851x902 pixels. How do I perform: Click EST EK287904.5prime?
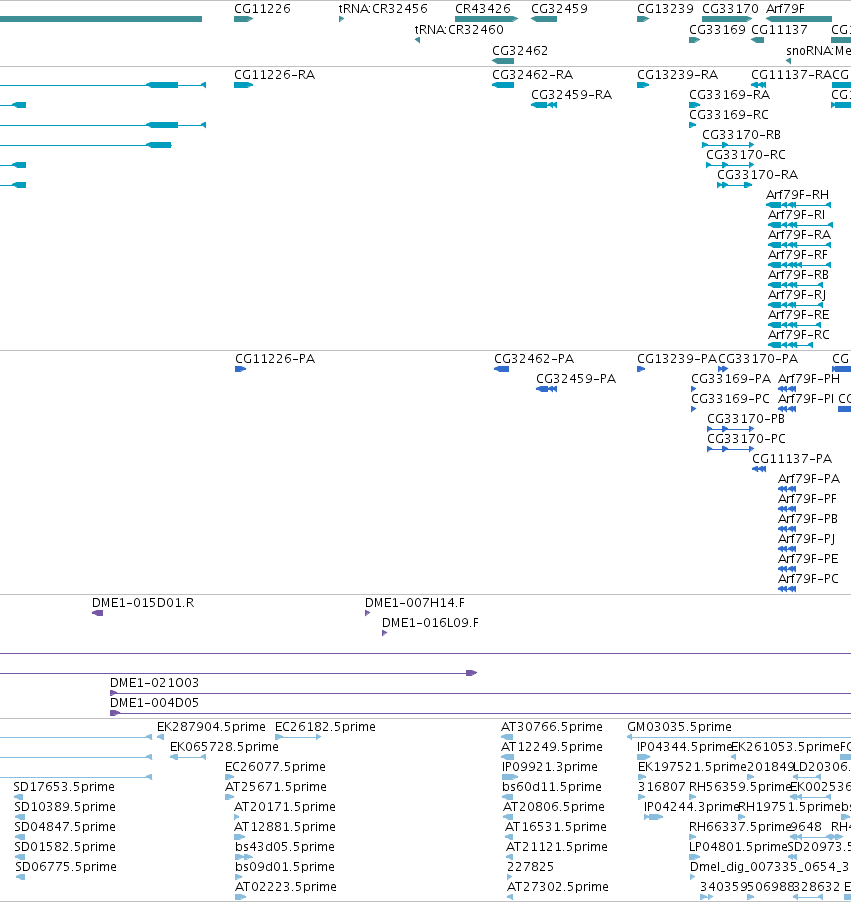pyautogui.click(x=160, y=737)
